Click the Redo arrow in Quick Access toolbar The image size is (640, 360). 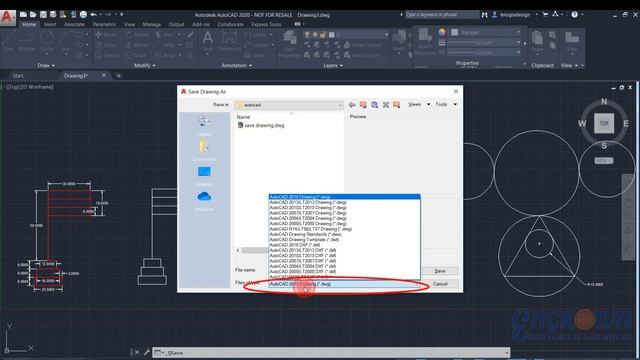[108, 15]
